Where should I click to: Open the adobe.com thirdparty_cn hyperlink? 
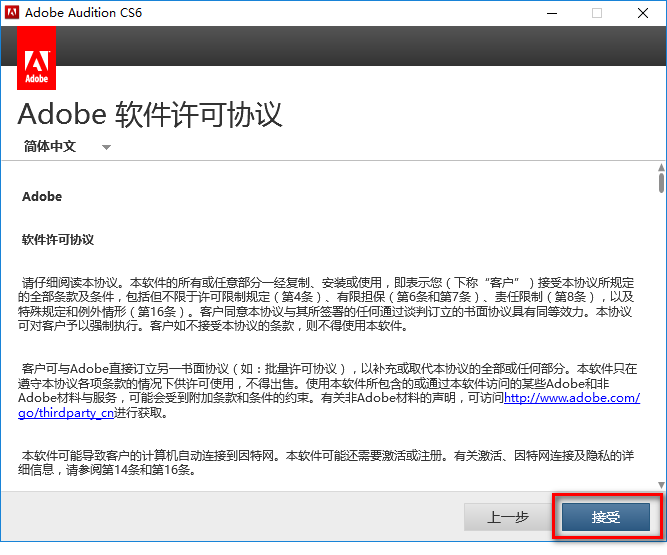[x=572, y=398]
